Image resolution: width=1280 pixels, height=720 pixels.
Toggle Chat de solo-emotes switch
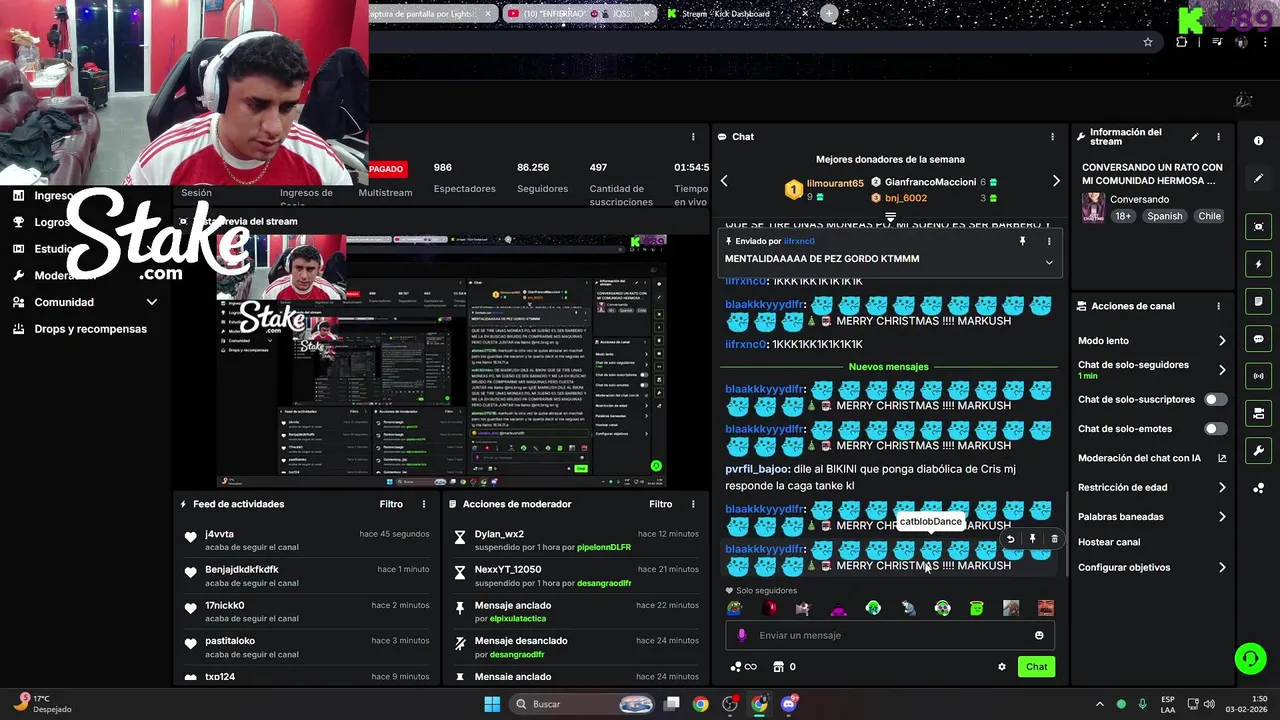click(1215, 429)
